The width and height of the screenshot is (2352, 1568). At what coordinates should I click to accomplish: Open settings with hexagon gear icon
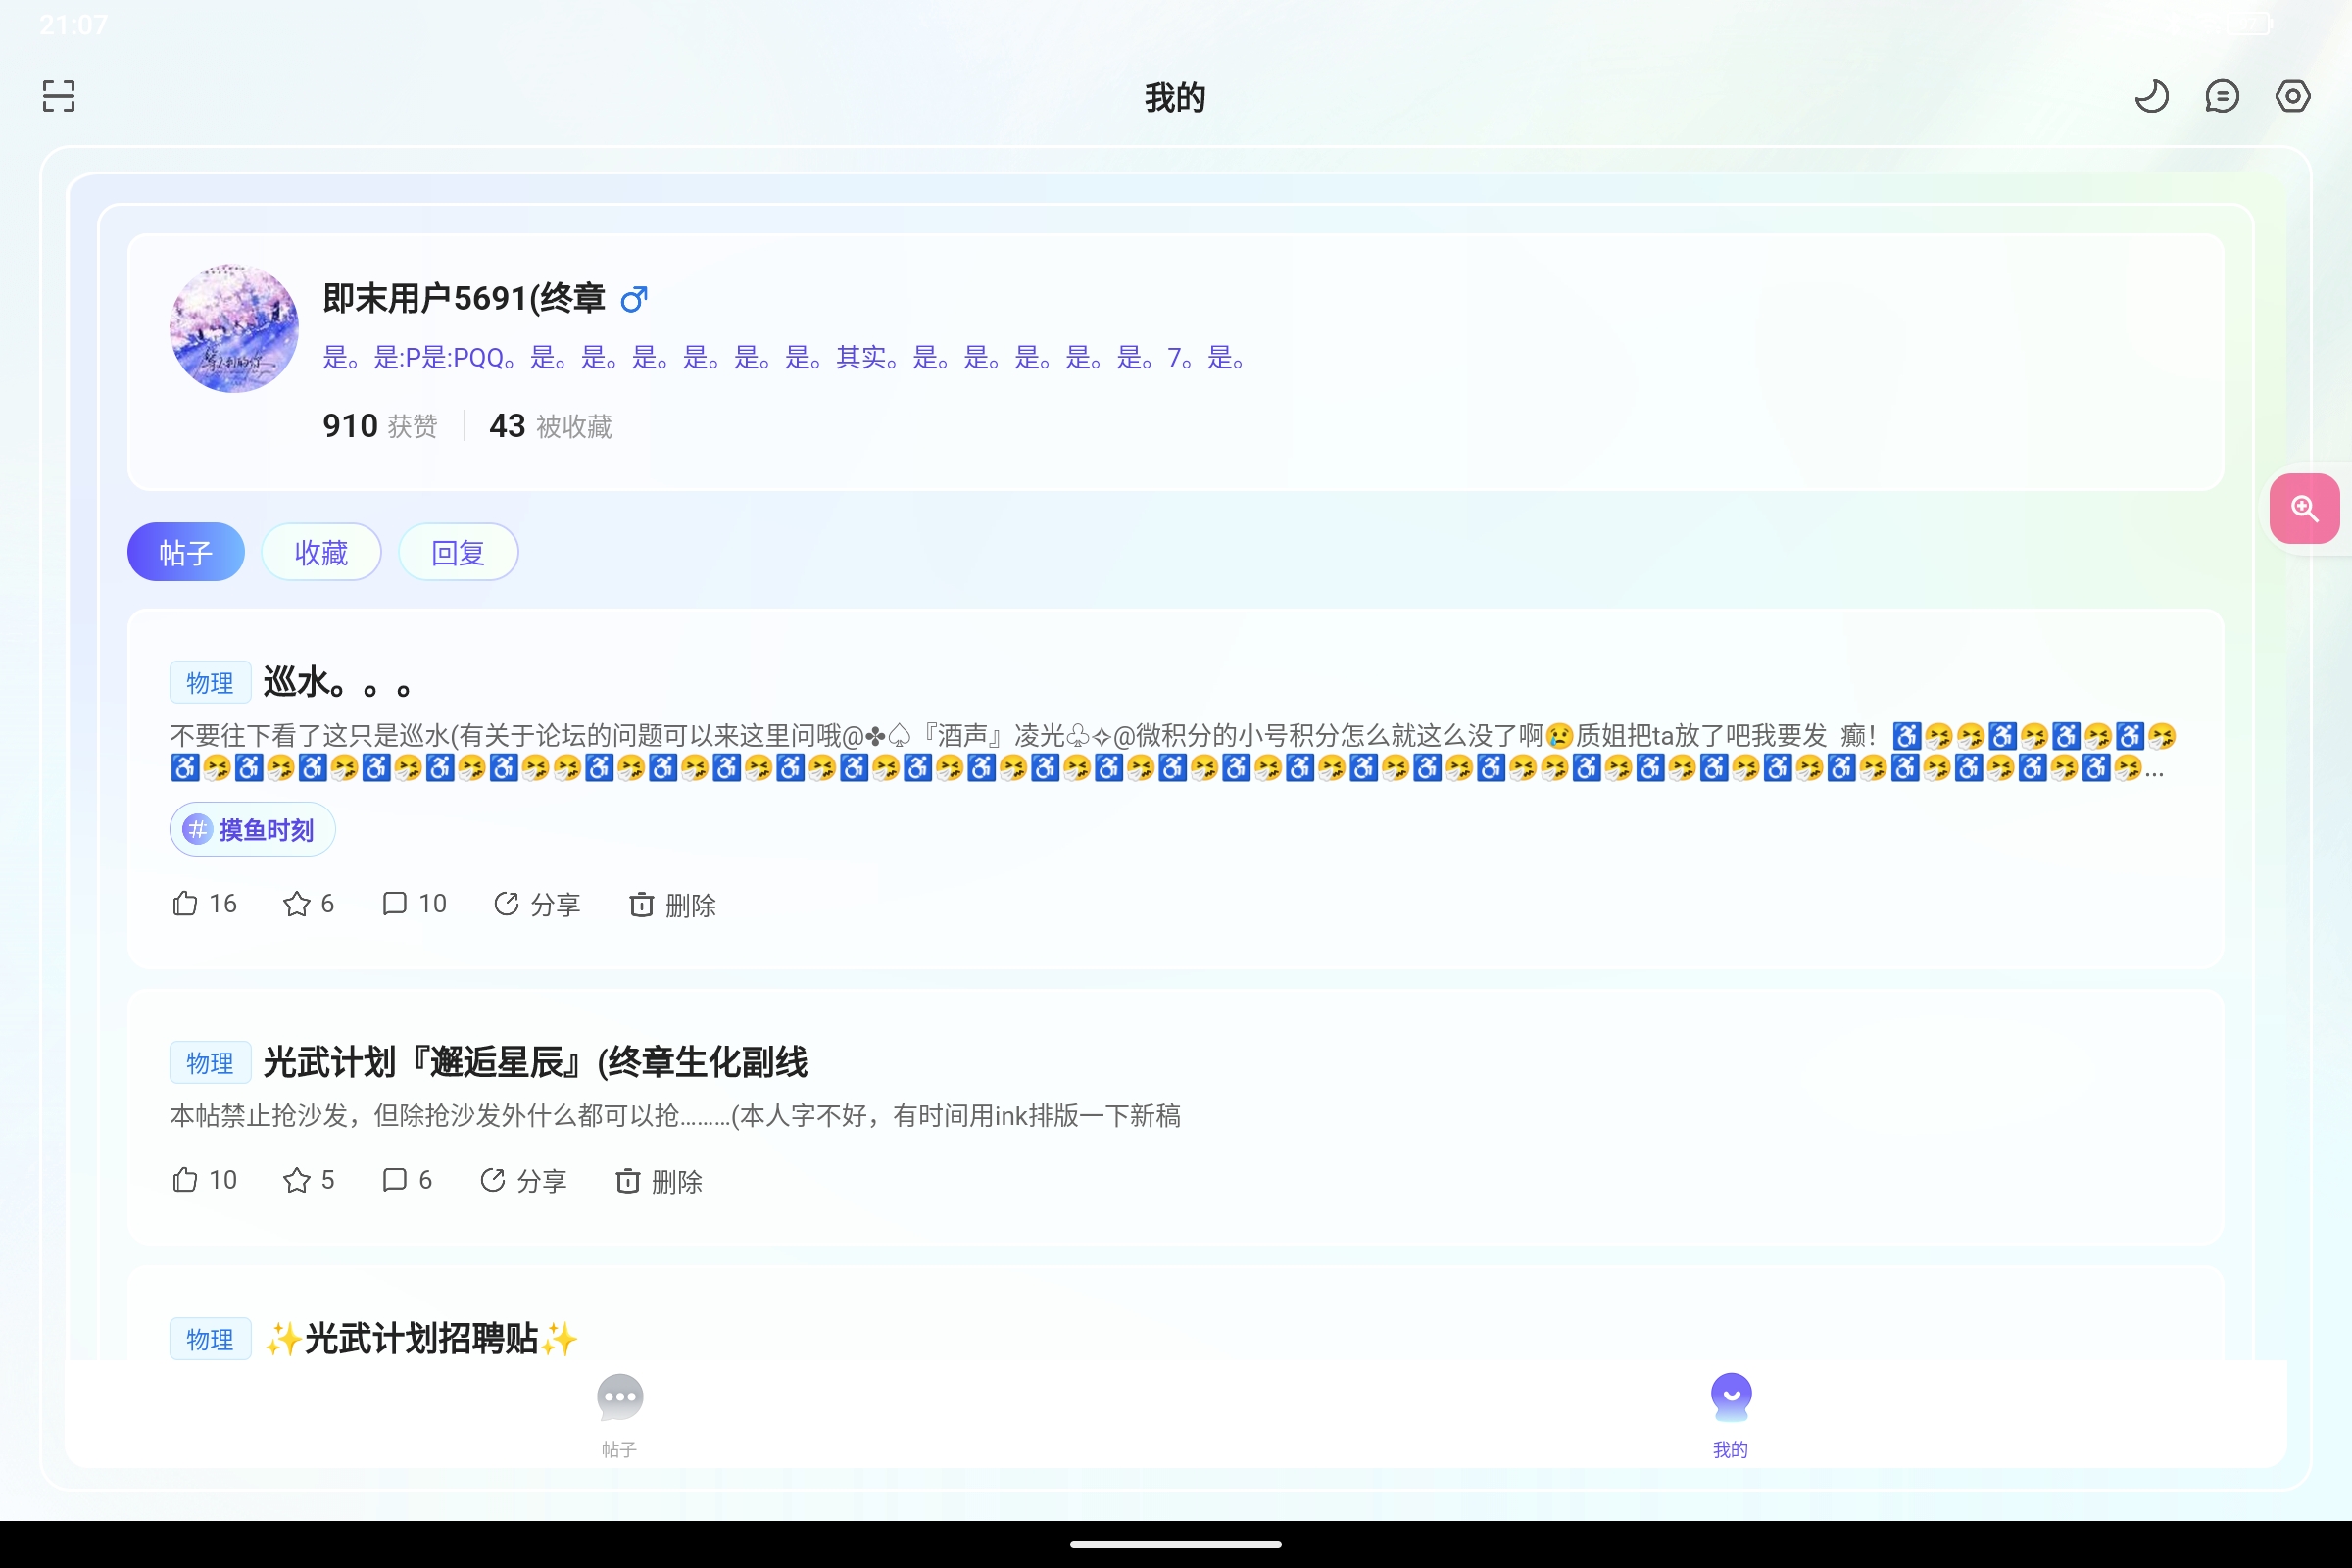[2292, 96]
